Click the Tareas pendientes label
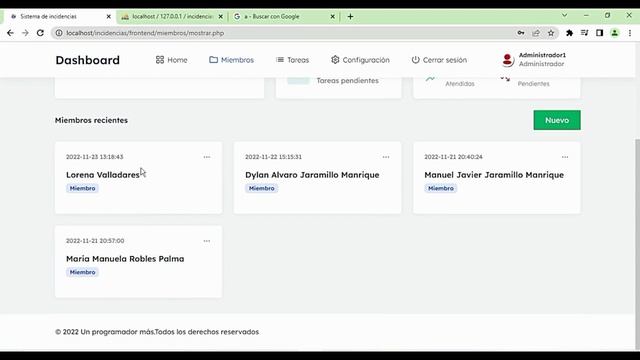 (348, 80)
